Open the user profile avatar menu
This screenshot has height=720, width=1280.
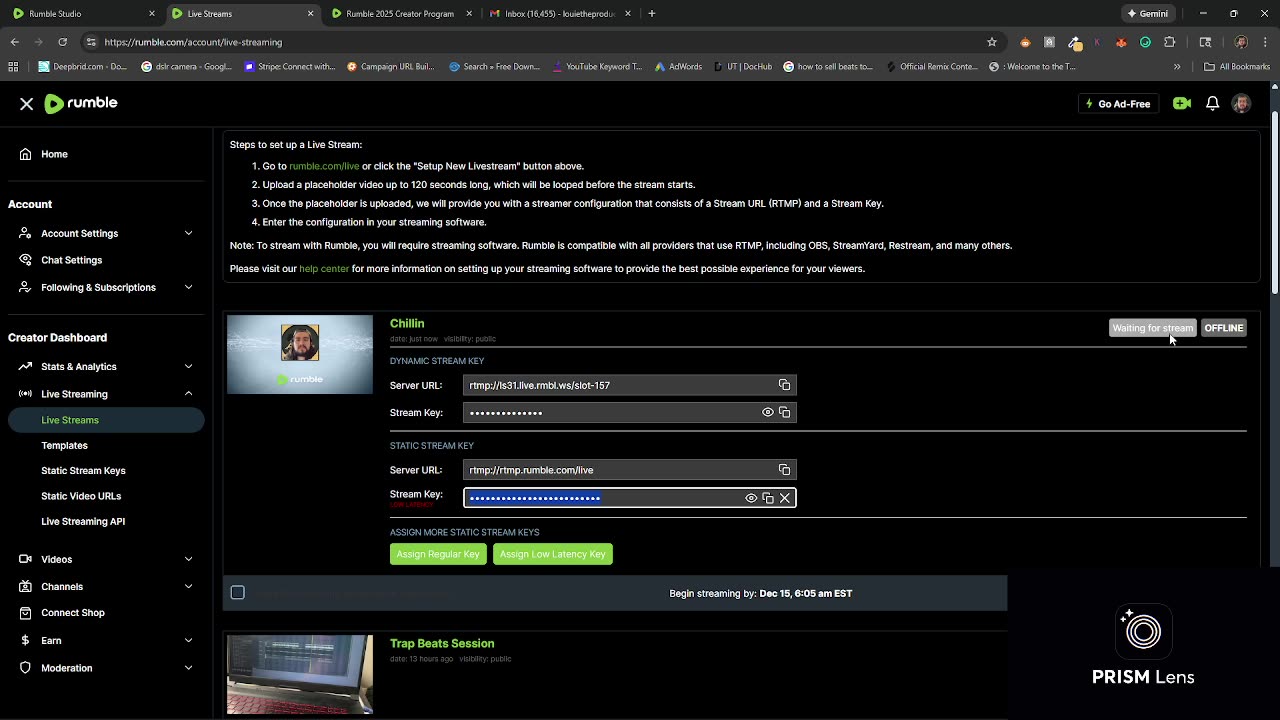click(x=1241, y=104)
